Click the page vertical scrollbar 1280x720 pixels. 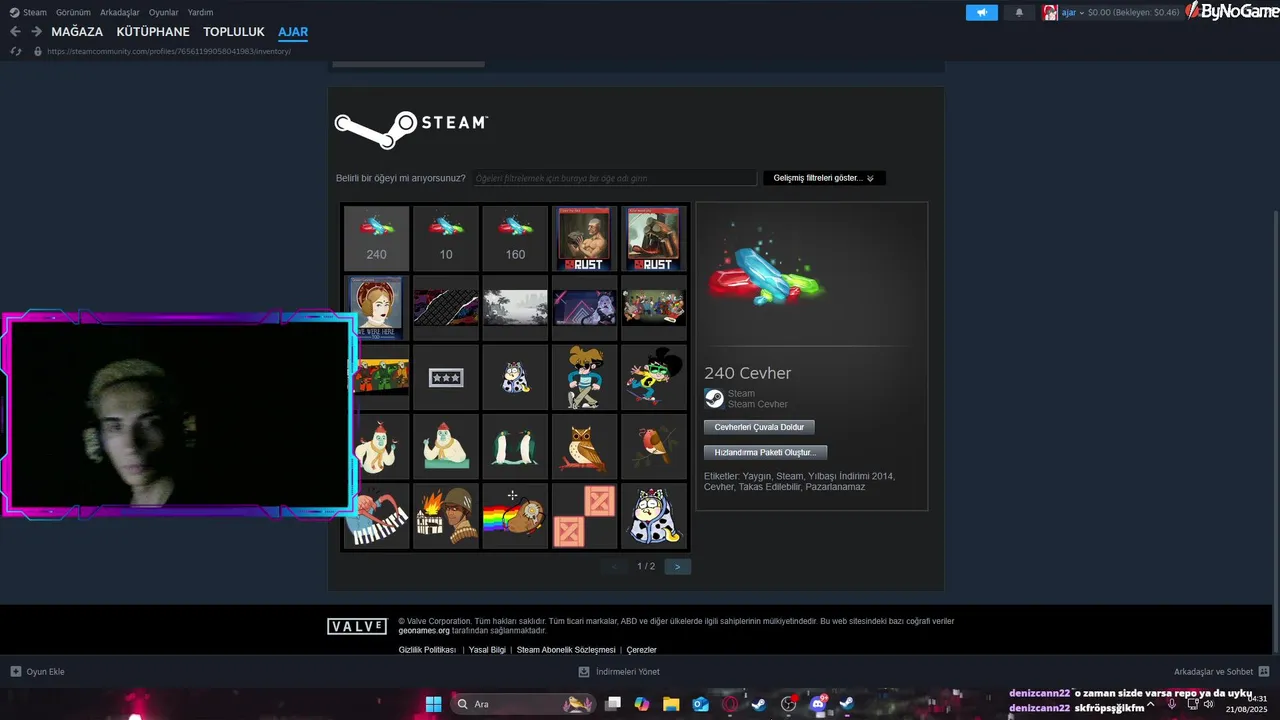pos(1275,430)
